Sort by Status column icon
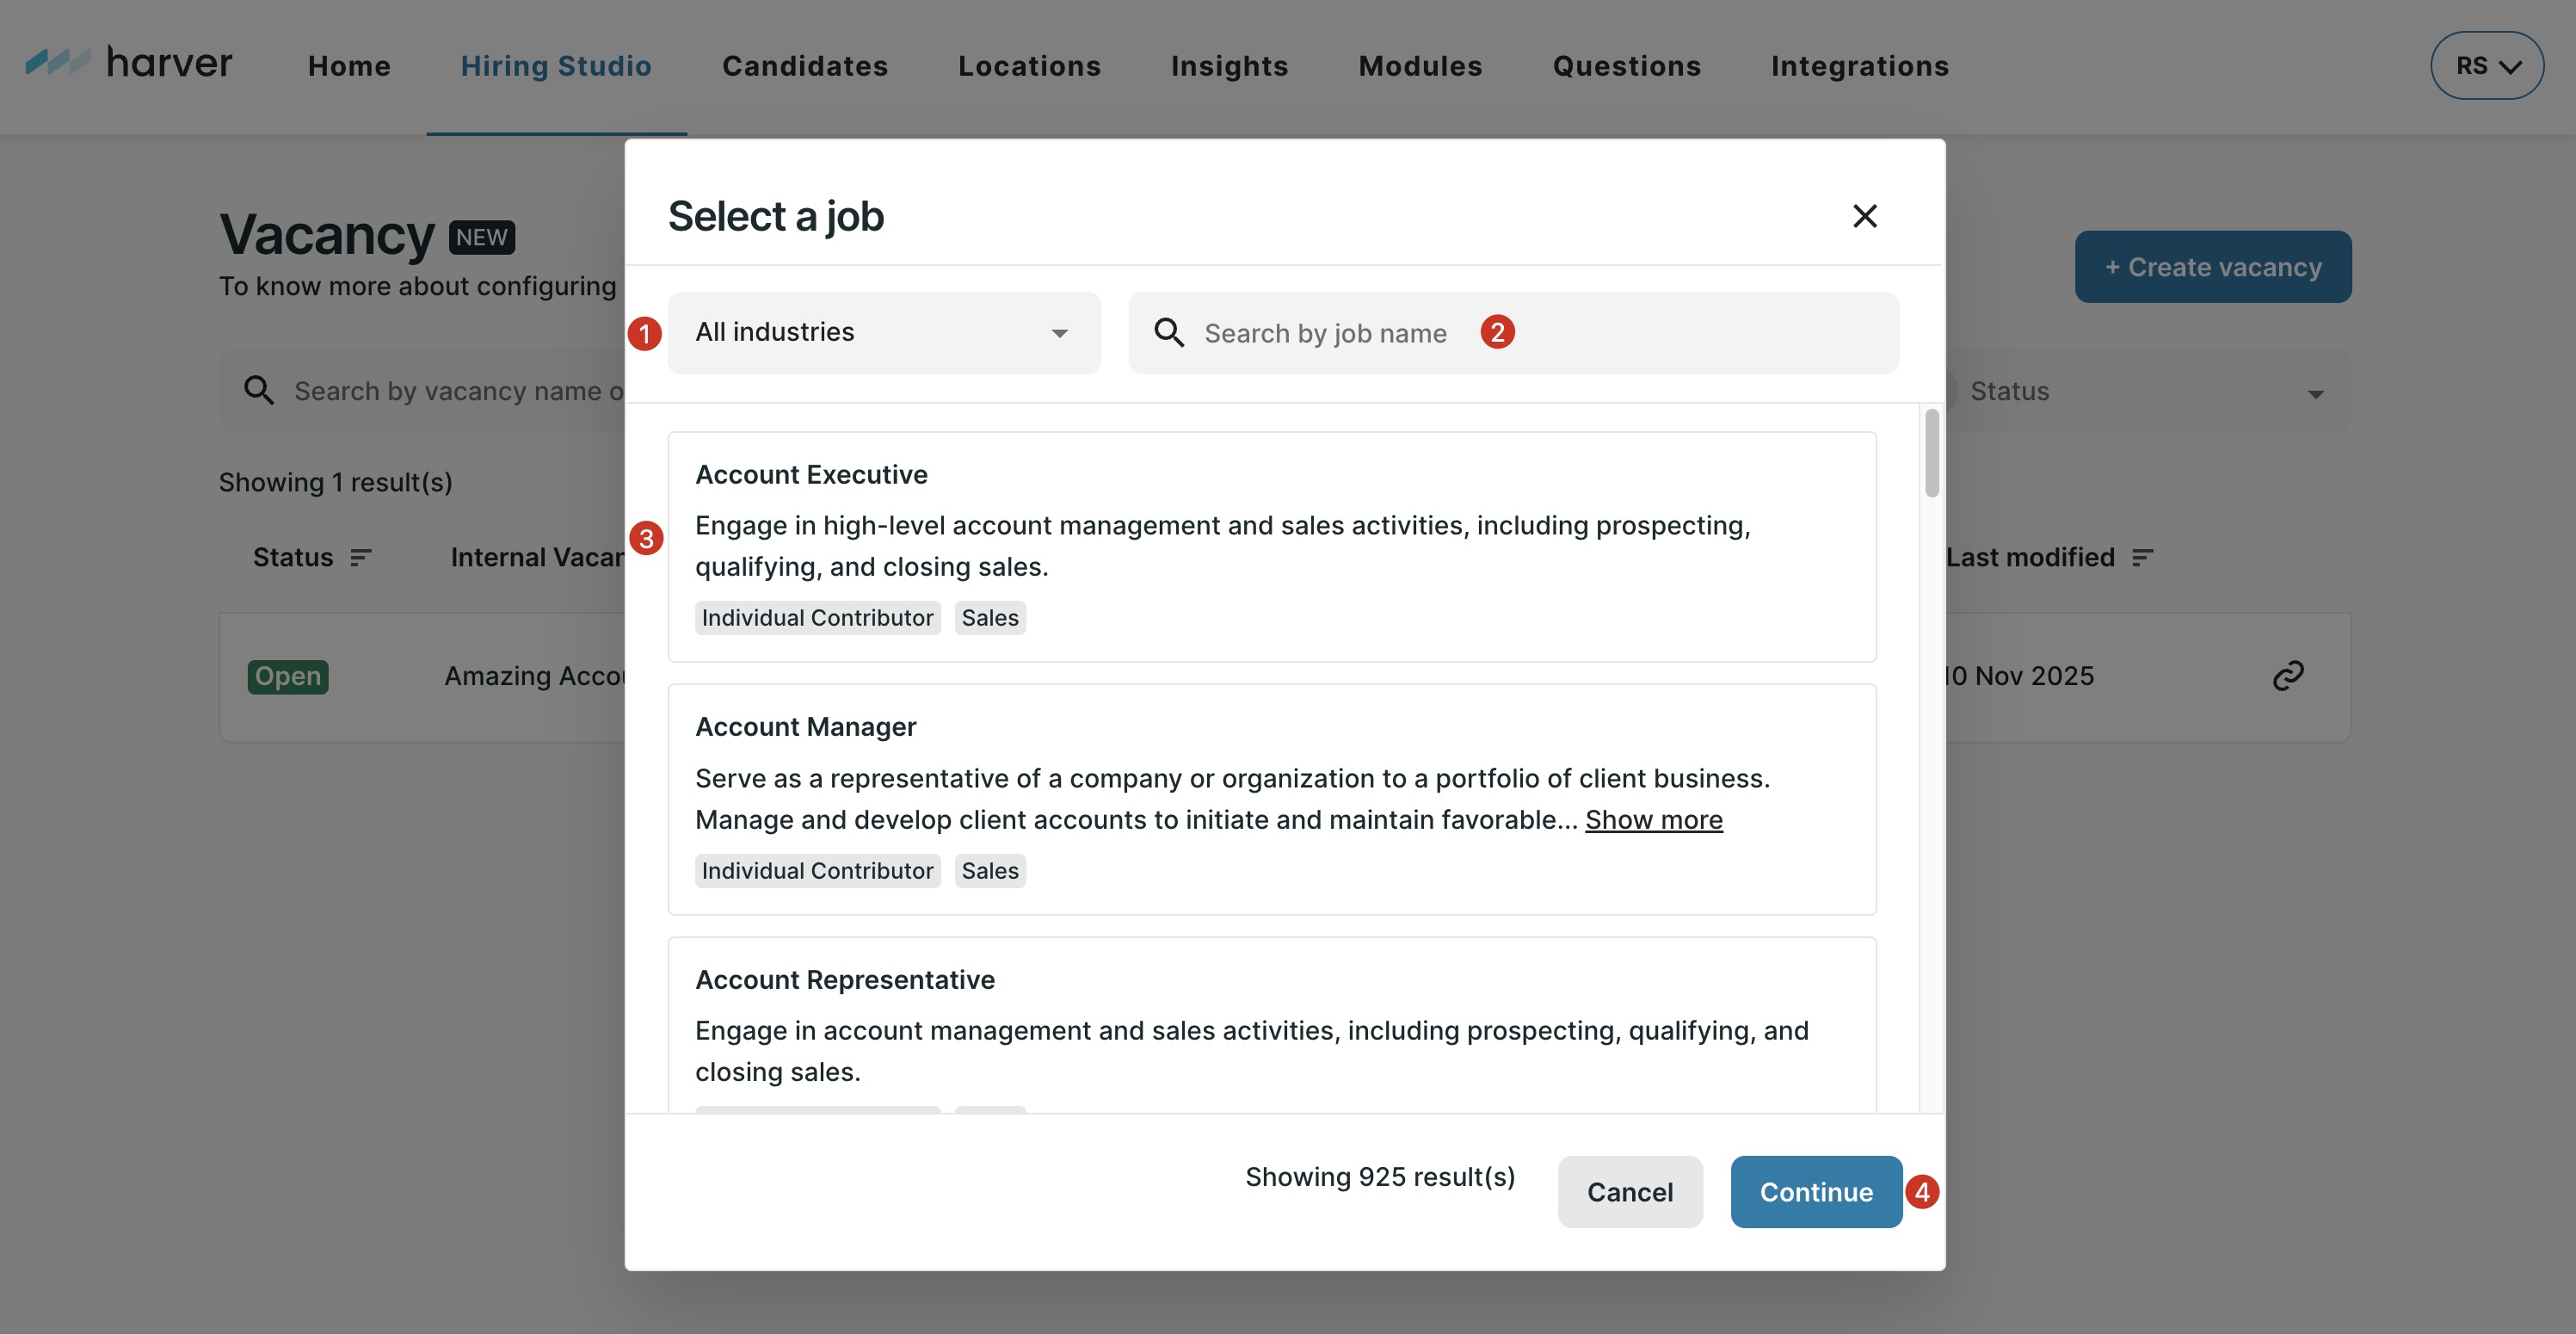Image resolution: width=2576 pixels, height=1334 pixels. tap(361, 558)
